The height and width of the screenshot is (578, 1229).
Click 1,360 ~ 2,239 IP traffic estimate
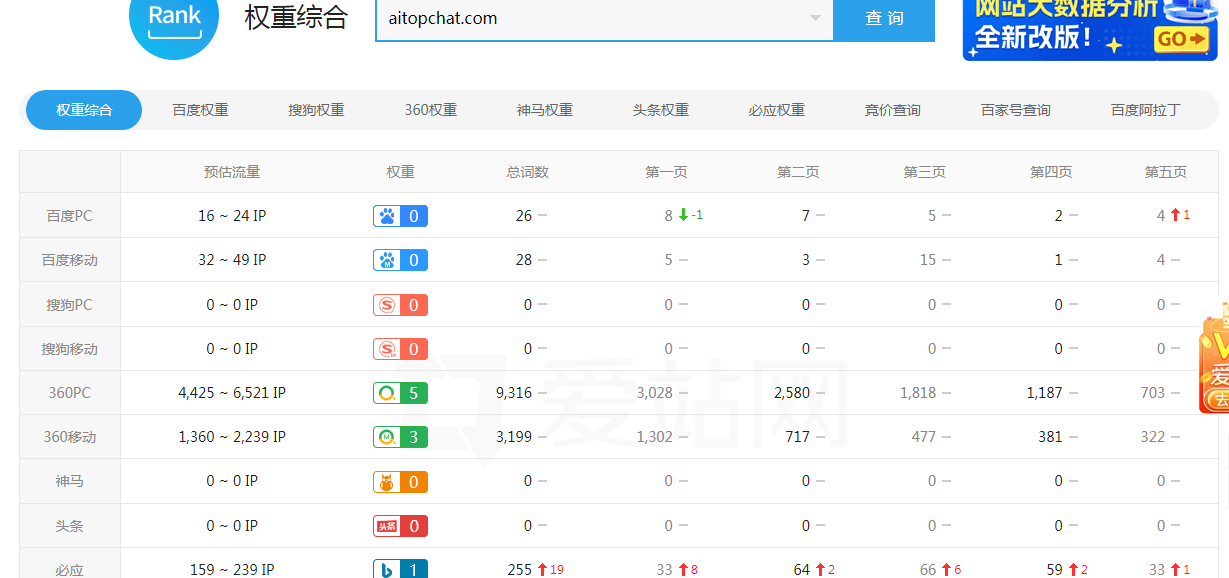[232, 436]
